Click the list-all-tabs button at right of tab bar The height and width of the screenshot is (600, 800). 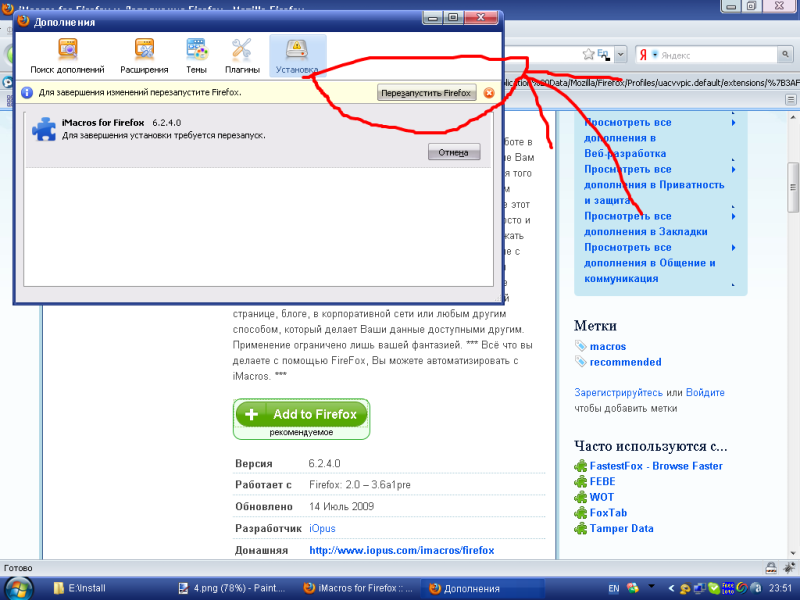(791, 99)
